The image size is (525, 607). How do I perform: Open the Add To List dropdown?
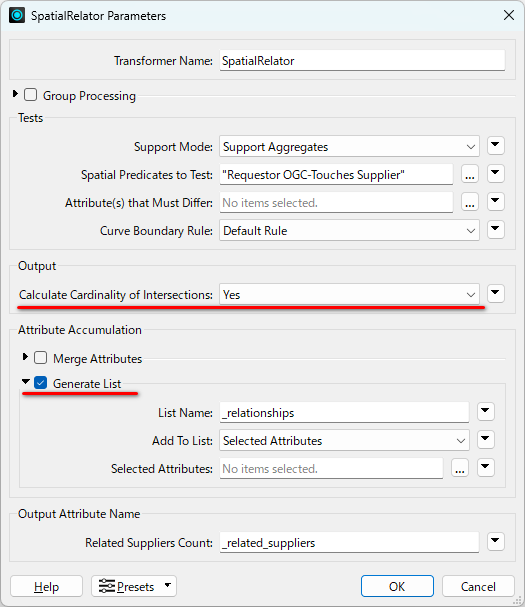pos(344,440)
